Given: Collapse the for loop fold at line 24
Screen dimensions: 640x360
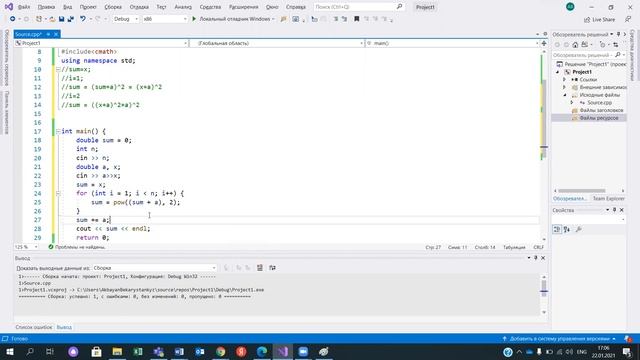Looking at the screenshot, I should (58, 193).
